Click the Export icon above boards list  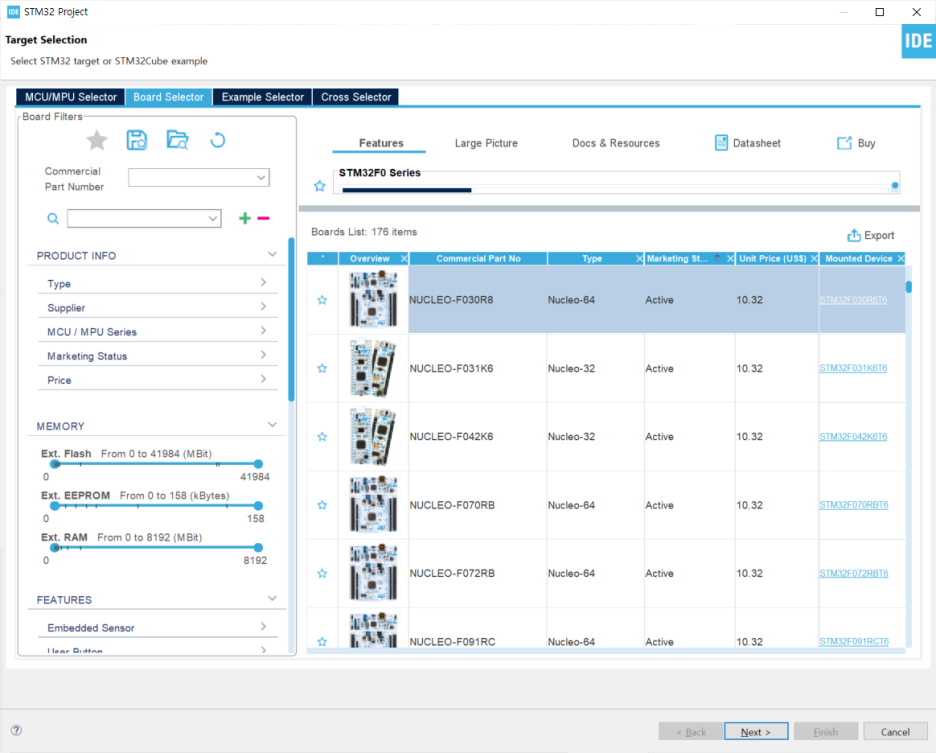tap(854, 235)
